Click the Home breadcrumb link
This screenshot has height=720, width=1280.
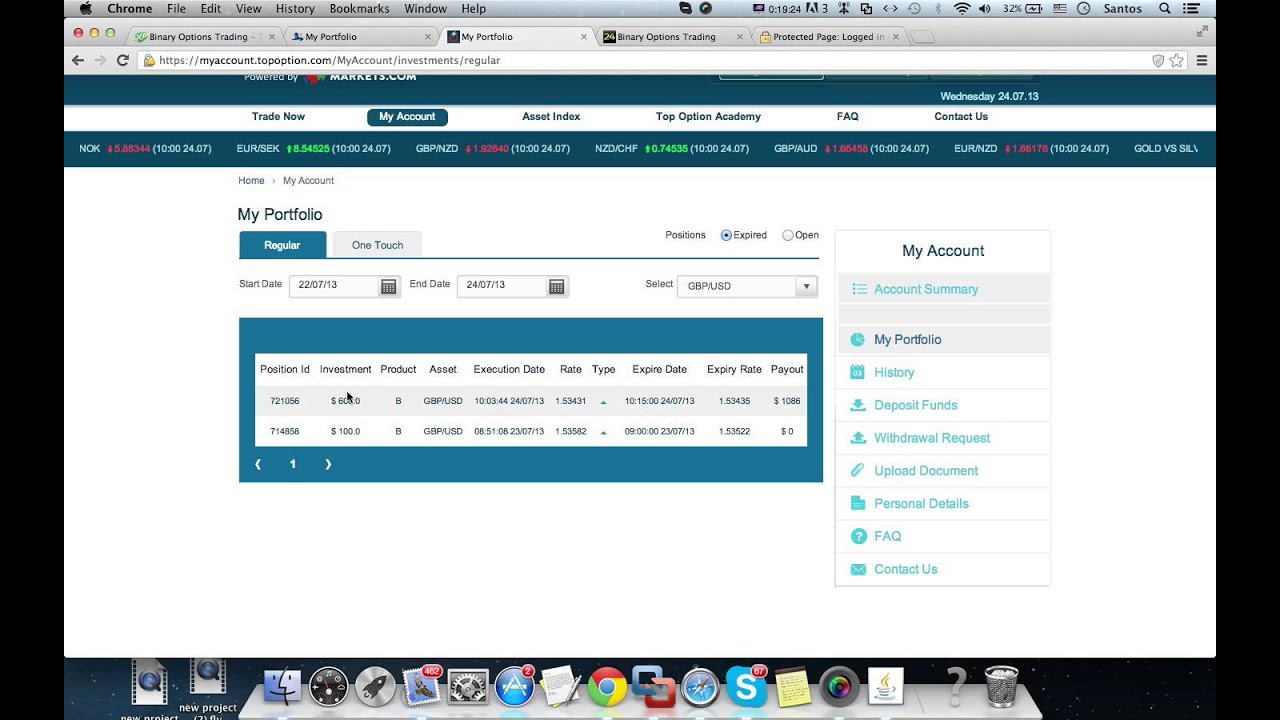pos(251,181)
